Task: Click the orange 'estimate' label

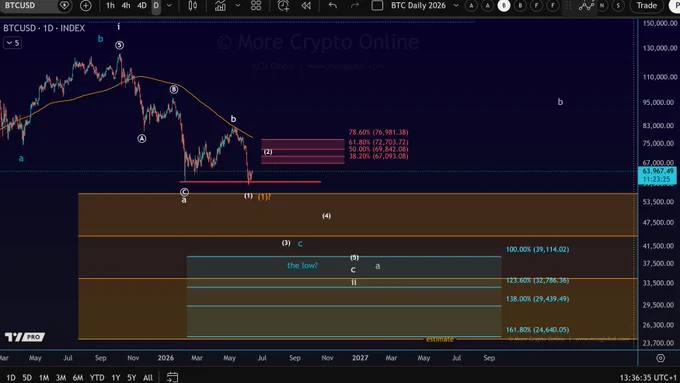Action: [440, 339]
